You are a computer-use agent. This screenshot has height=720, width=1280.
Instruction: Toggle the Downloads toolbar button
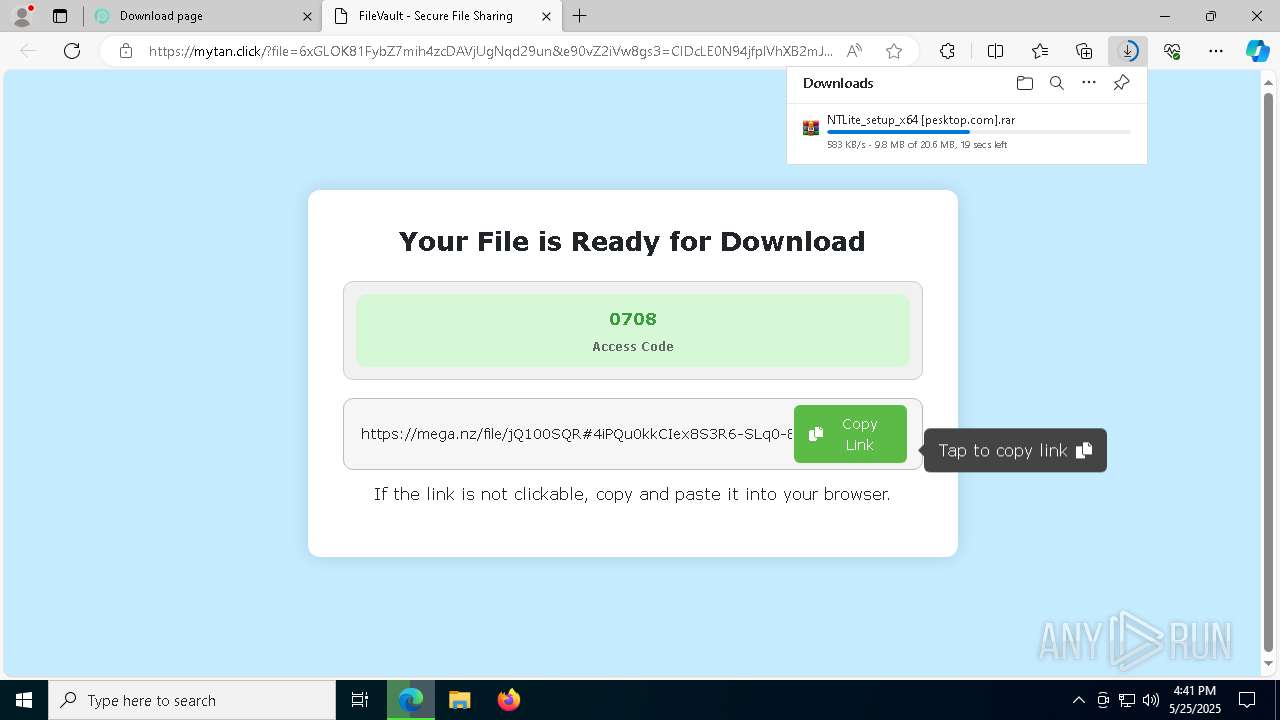coord(1128,51)
